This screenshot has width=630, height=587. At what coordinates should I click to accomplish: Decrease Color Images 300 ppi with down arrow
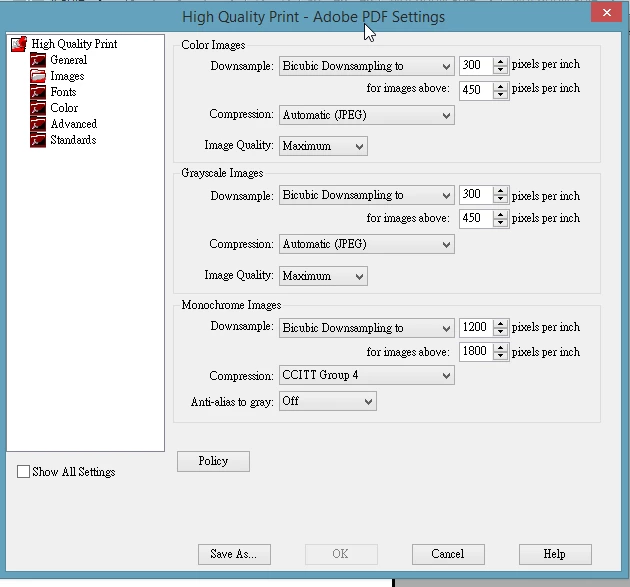click(x=501, y=70)
